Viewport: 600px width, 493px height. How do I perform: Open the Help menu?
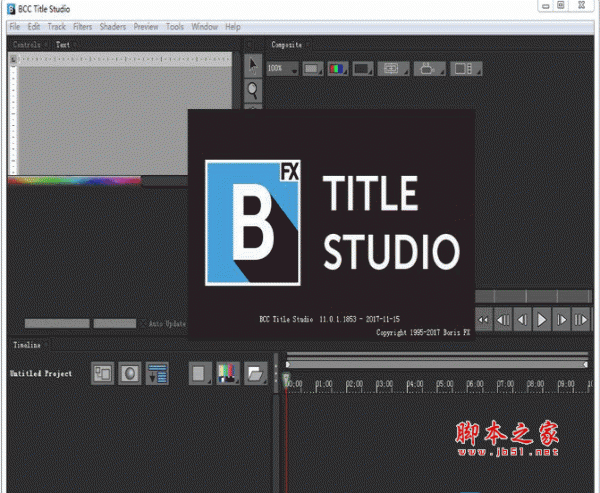click(x=233, y=27)
